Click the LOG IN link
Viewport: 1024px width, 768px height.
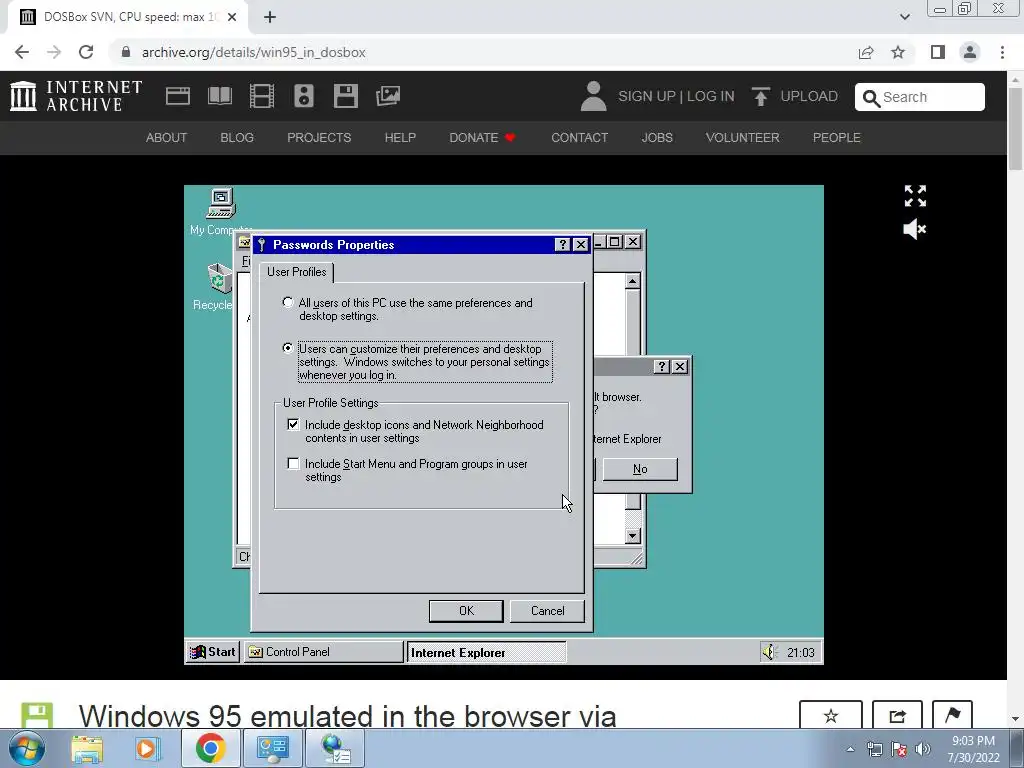coord(711,97)
